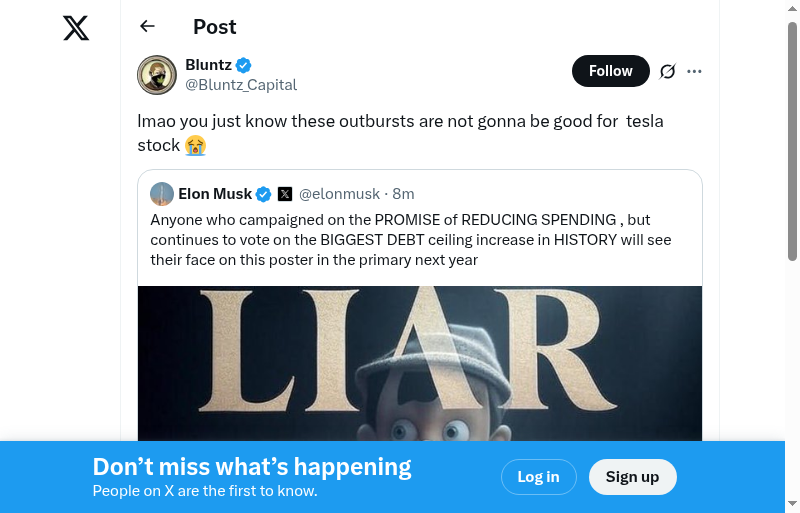Click the X logo in the sidebar
800x513 pixels.
(76, 28)
